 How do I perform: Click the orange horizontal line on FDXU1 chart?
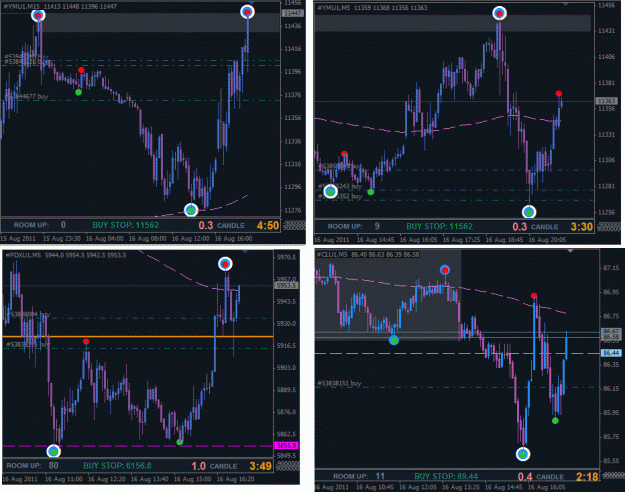coord(138,337)
